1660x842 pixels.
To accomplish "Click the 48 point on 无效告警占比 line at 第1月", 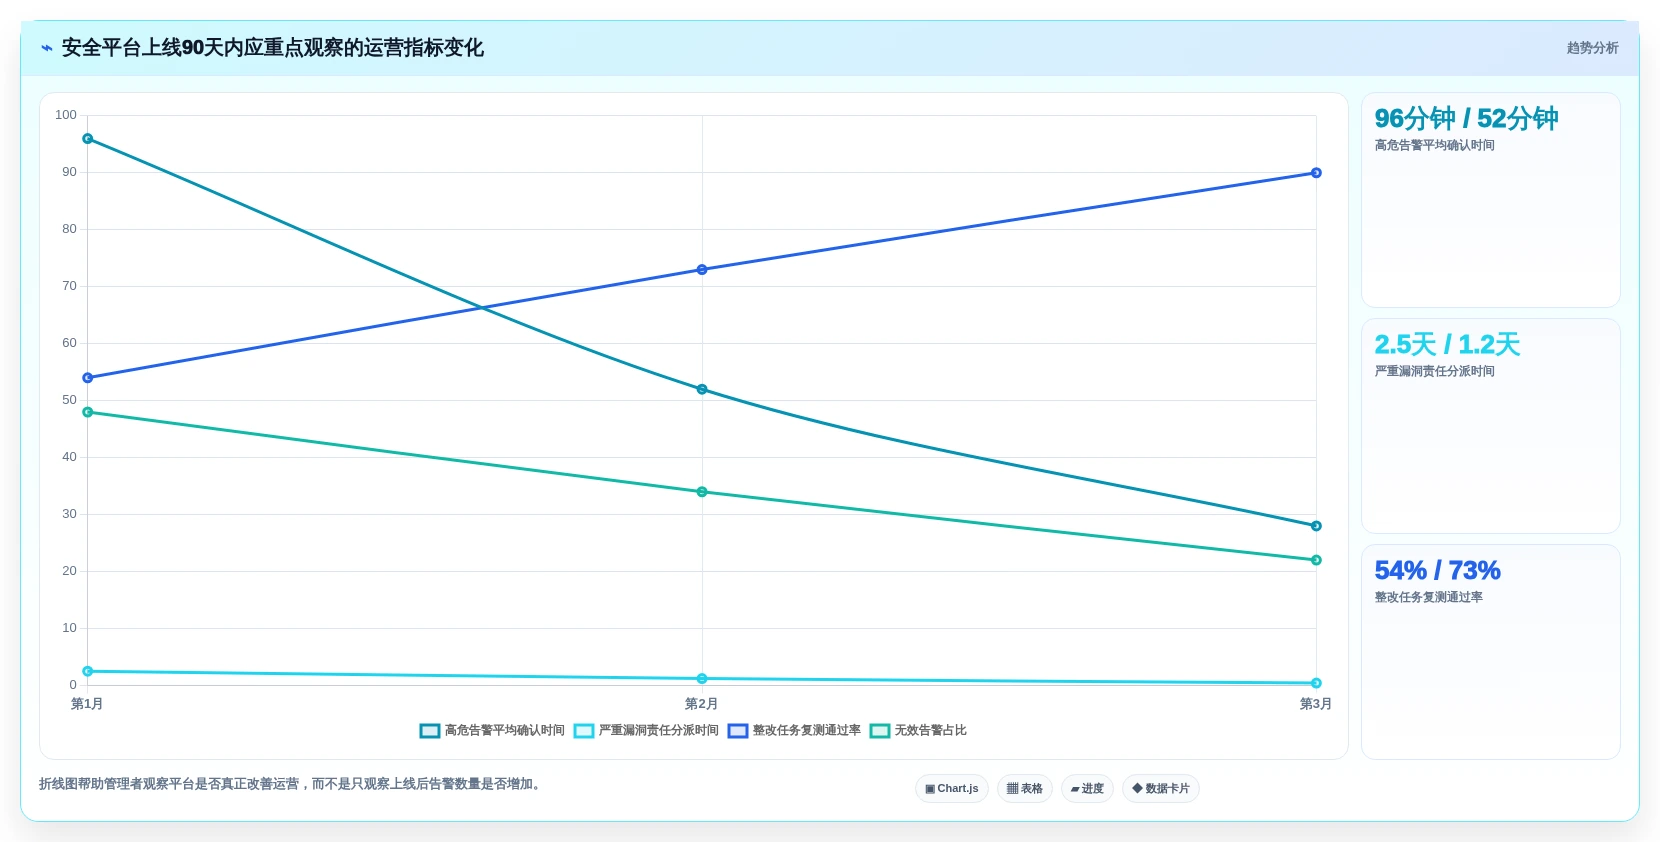I will click(x=88, y=412).
